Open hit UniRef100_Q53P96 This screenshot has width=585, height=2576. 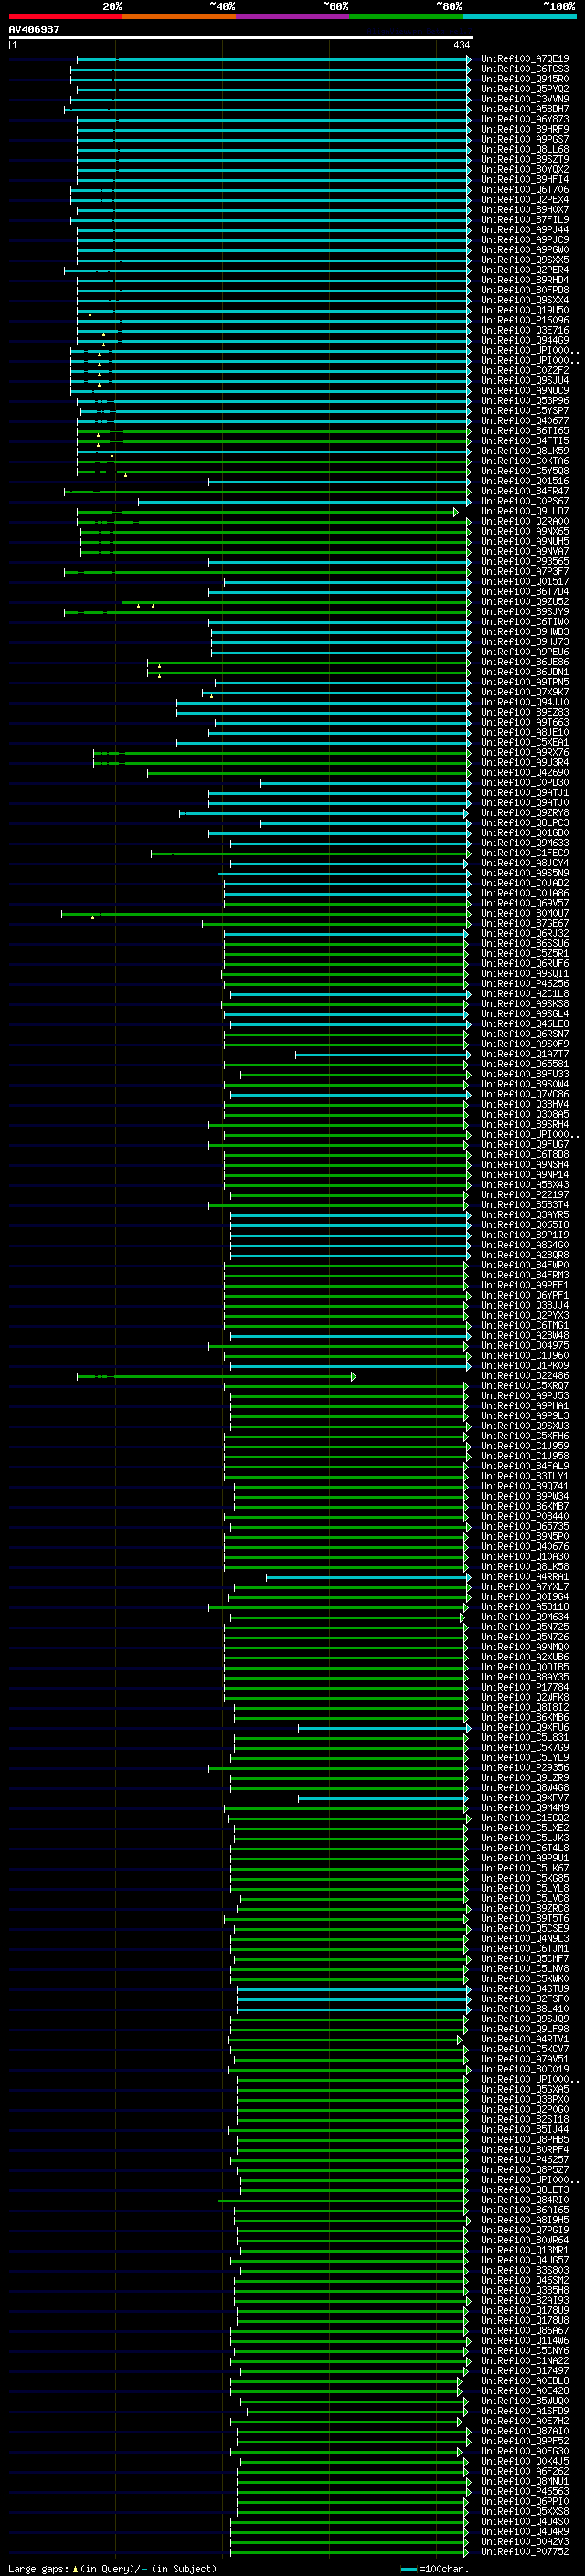coord(524,400)
